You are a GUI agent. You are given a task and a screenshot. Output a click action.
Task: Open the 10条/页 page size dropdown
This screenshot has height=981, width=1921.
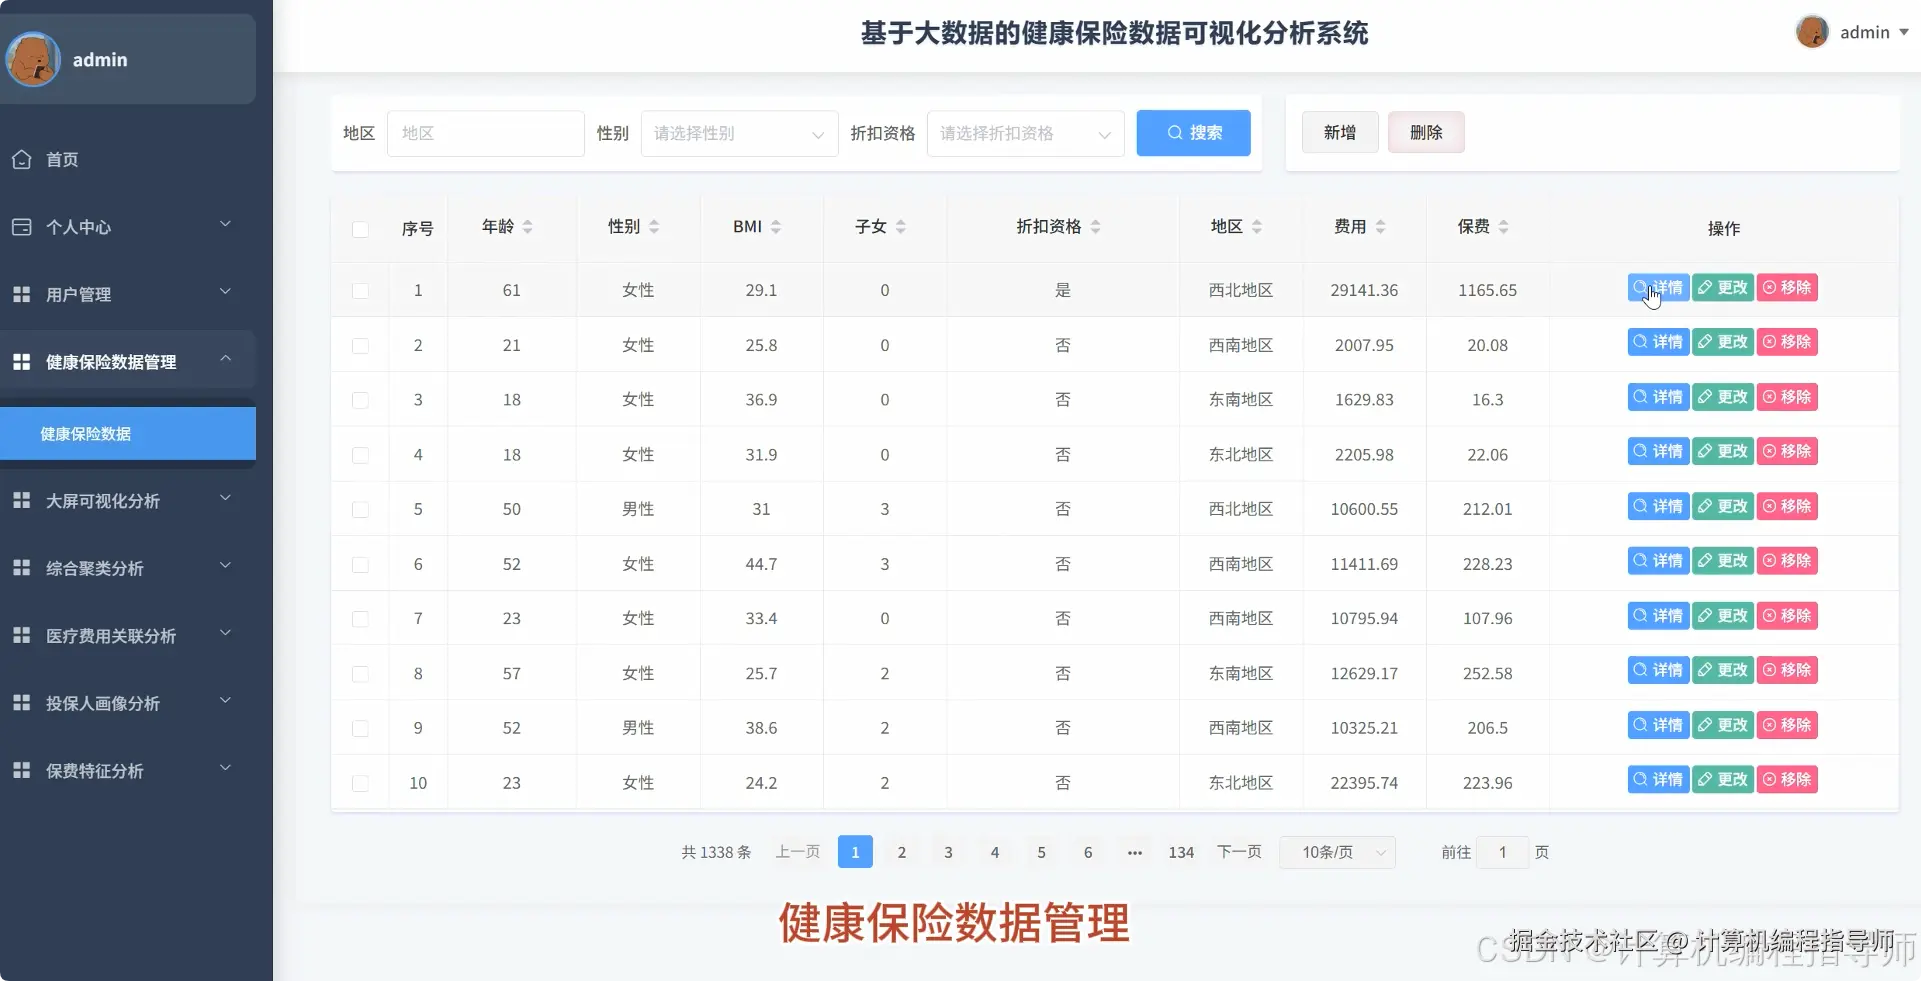point(1337,852)
